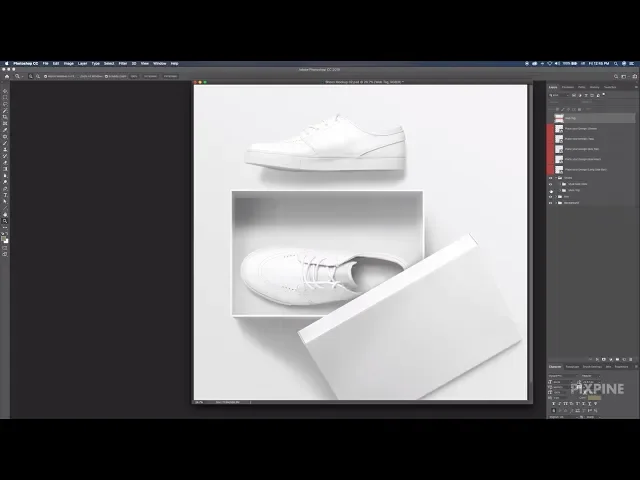This screenshot has height=480, width=640.
Task: Toggle visibility of the Shoes group
Action: click(551, 177)
